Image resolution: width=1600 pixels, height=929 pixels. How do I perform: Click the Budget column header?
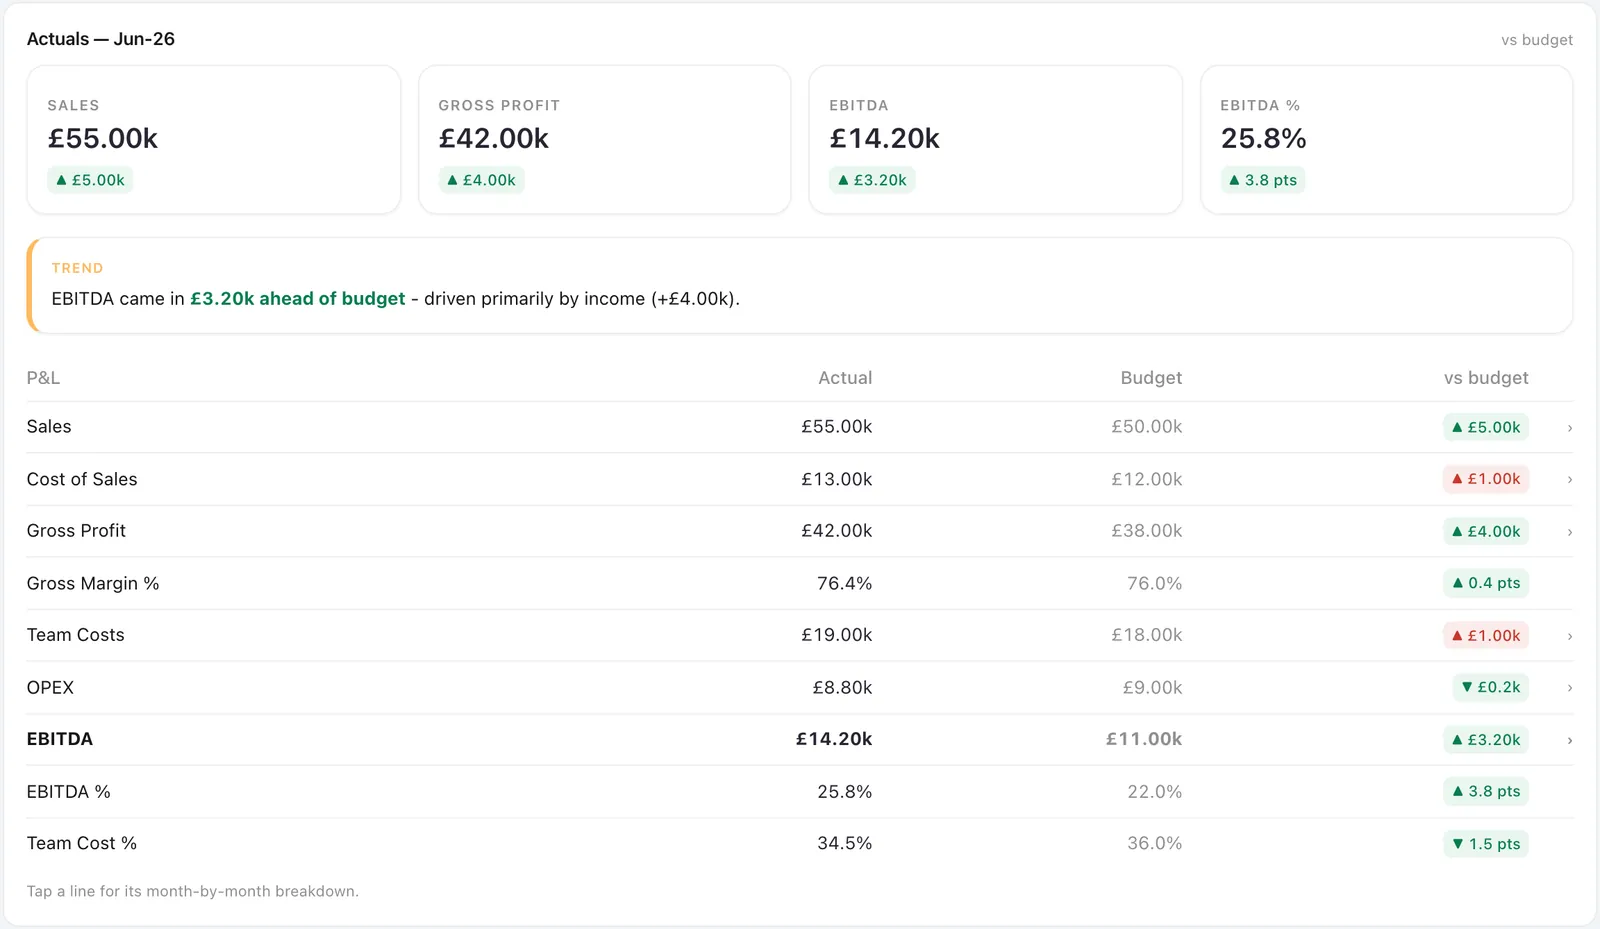[1151, 378]
